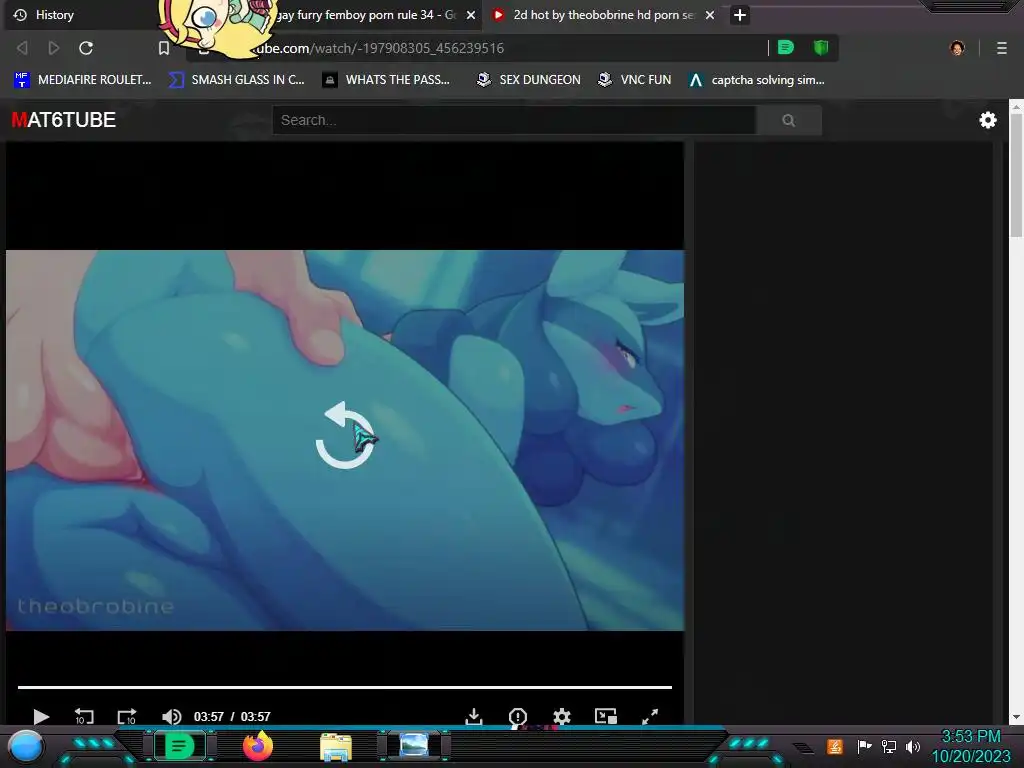This screenshot has width=1024, height=768.
Task: Open the picture viewer taskbar app
Action: (414, 744)
